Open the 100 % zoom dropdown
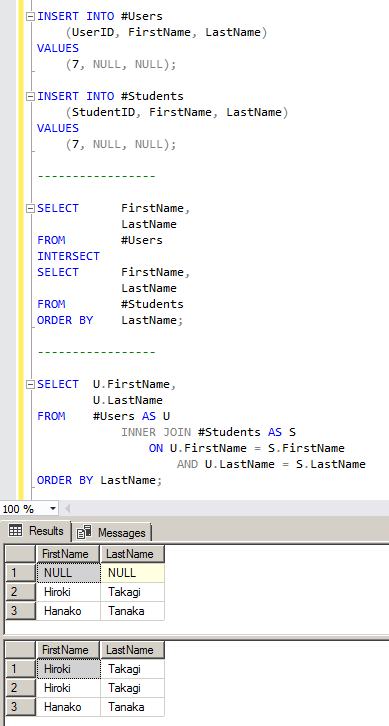The image size is (389, 726). click(x=53, y=509)
